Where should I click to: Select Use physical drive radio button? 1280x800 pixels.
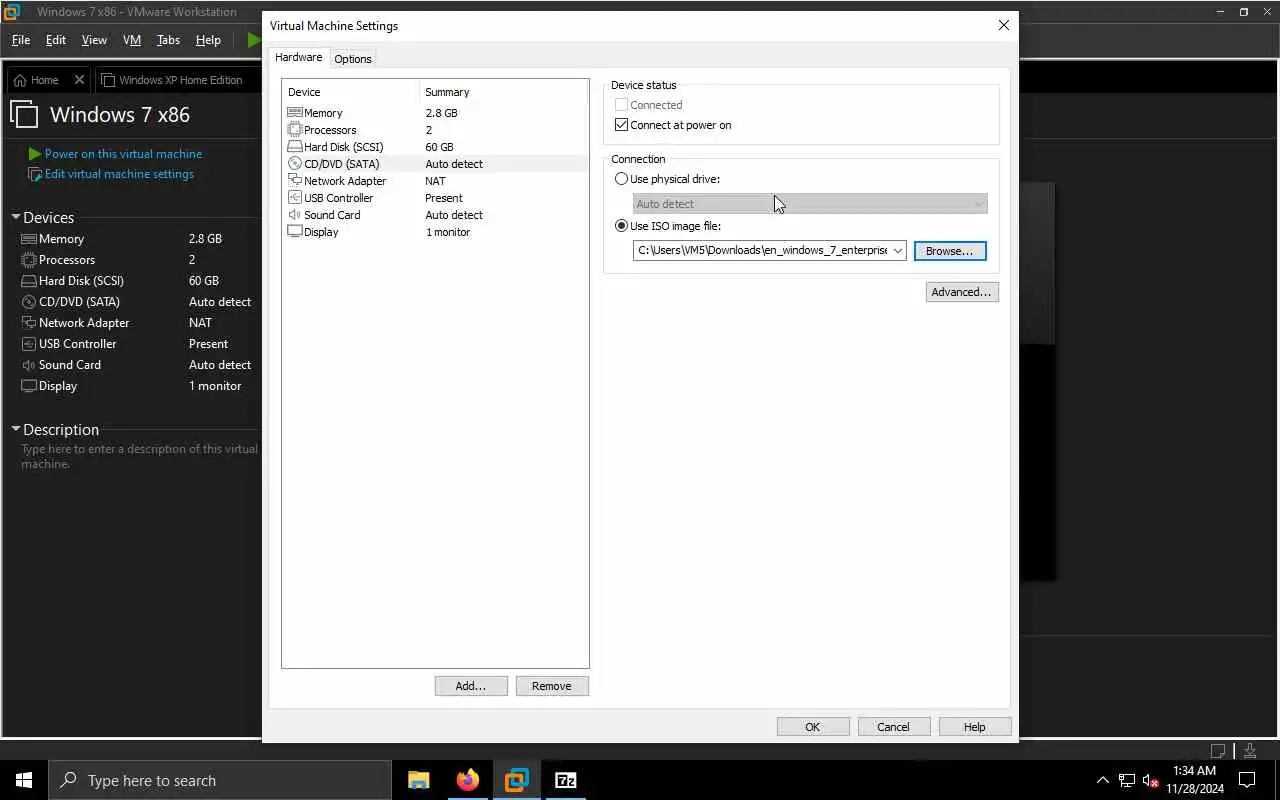coord(622,179)
